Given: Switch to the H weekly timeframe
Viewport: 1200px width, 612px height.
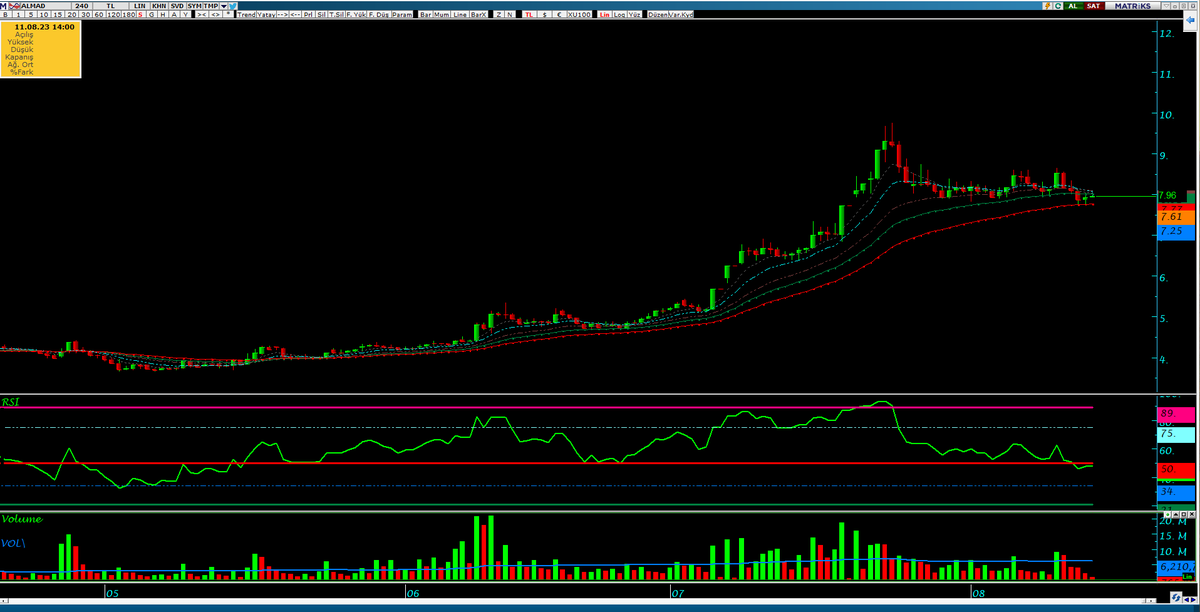Looking at the screenshot, I should coord(162,16).
